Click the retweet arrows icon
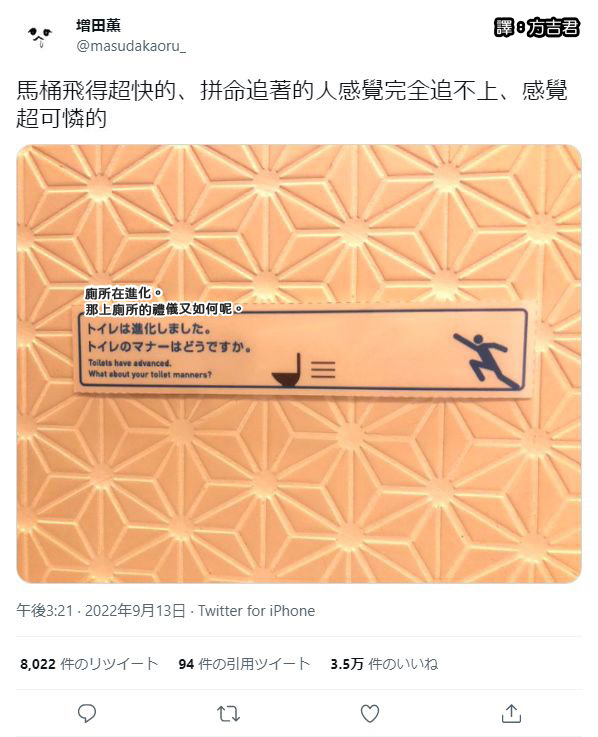The height and width of the screenshot is (737, 598). [x=228, y=714]
